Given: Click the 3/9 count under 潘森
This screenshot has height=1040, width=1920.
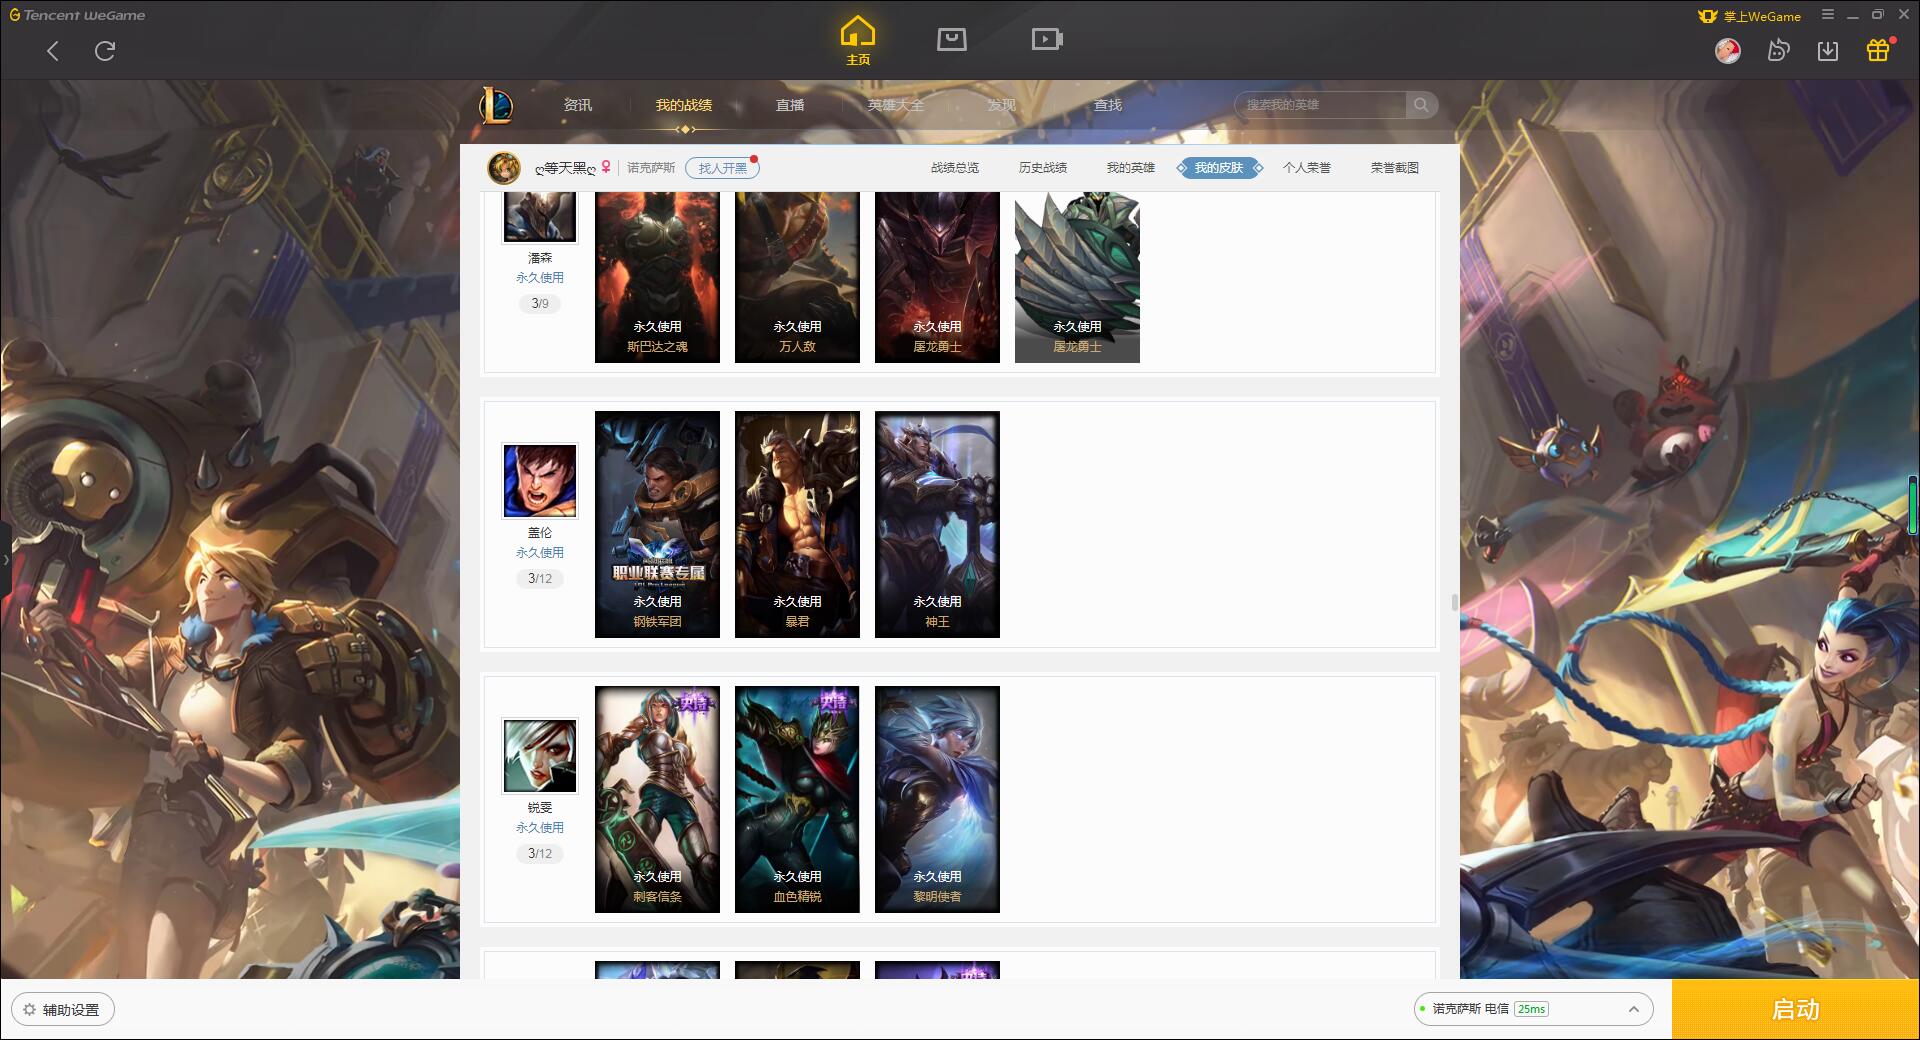Looking at the screenshot, I should 540,303.
